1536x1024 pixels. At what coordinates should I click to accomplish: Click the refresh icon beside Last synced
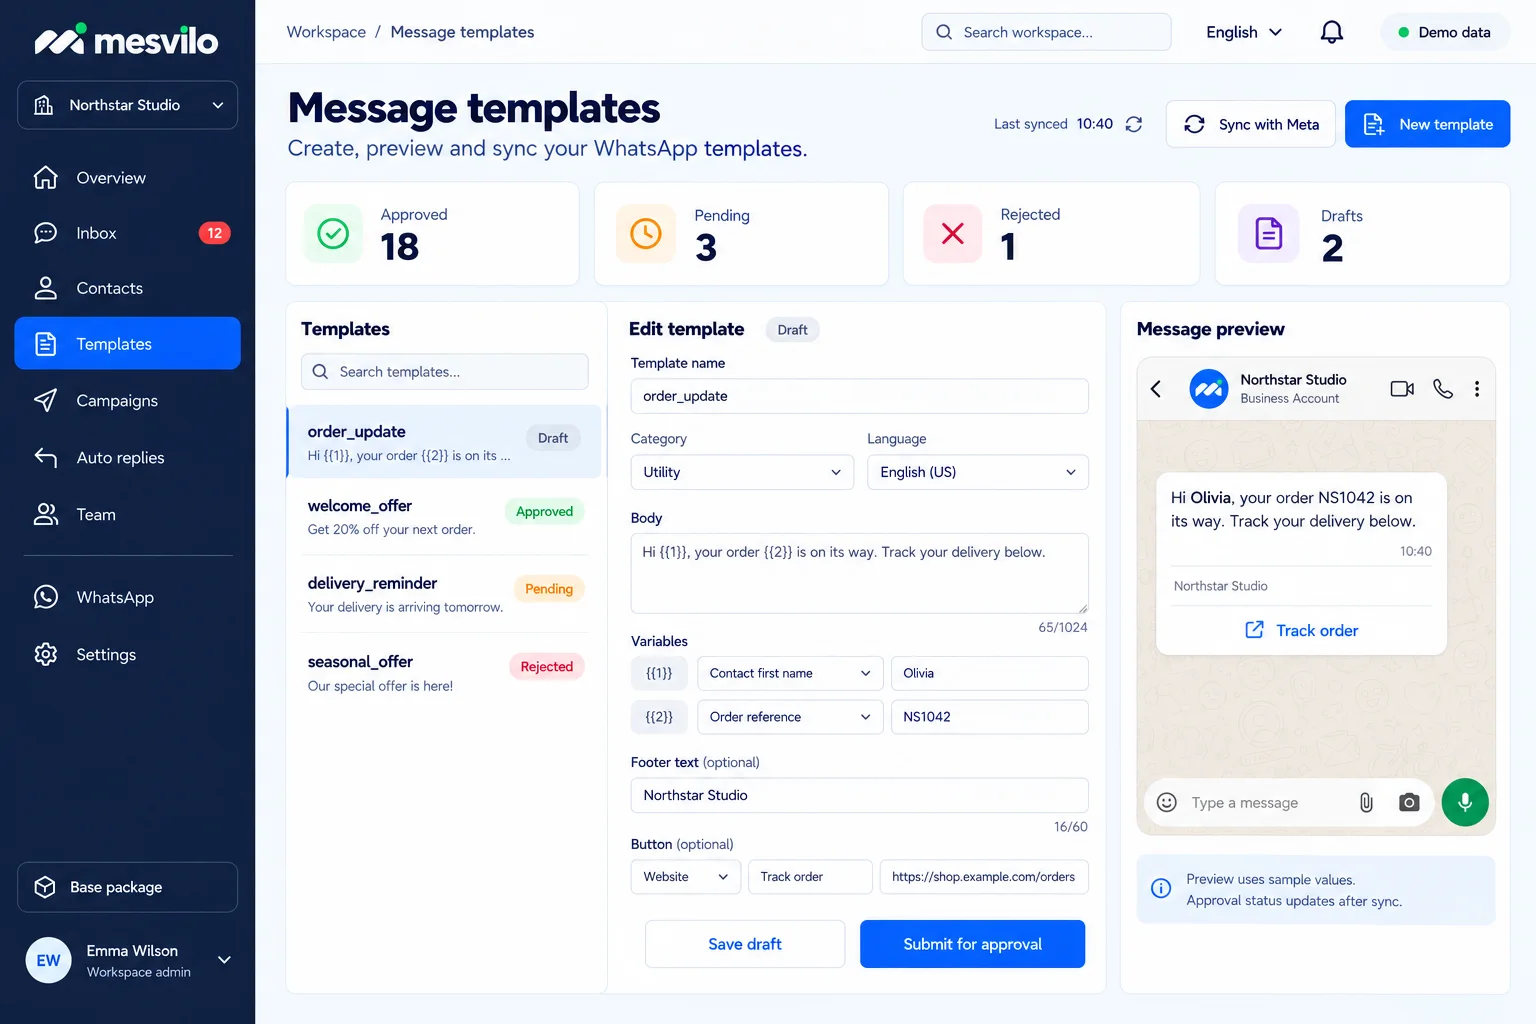point(1133,124)
